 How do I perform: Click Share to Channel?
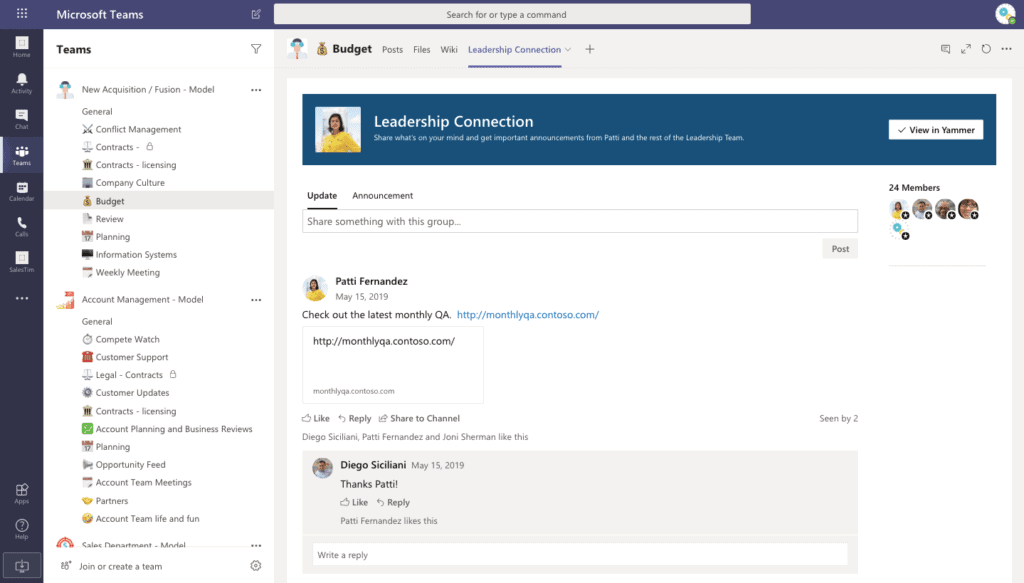point(419,418)
